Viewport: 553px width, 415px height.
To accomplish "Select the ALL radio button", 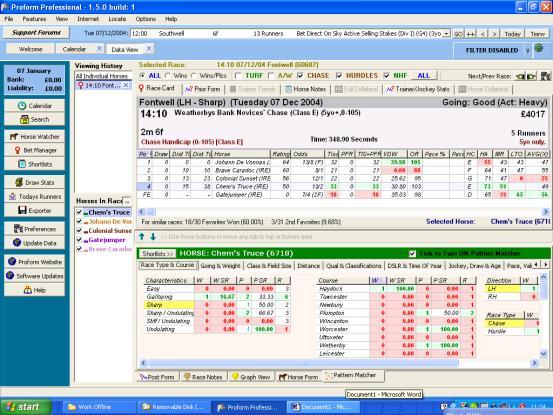I will (x=142, y=75).
